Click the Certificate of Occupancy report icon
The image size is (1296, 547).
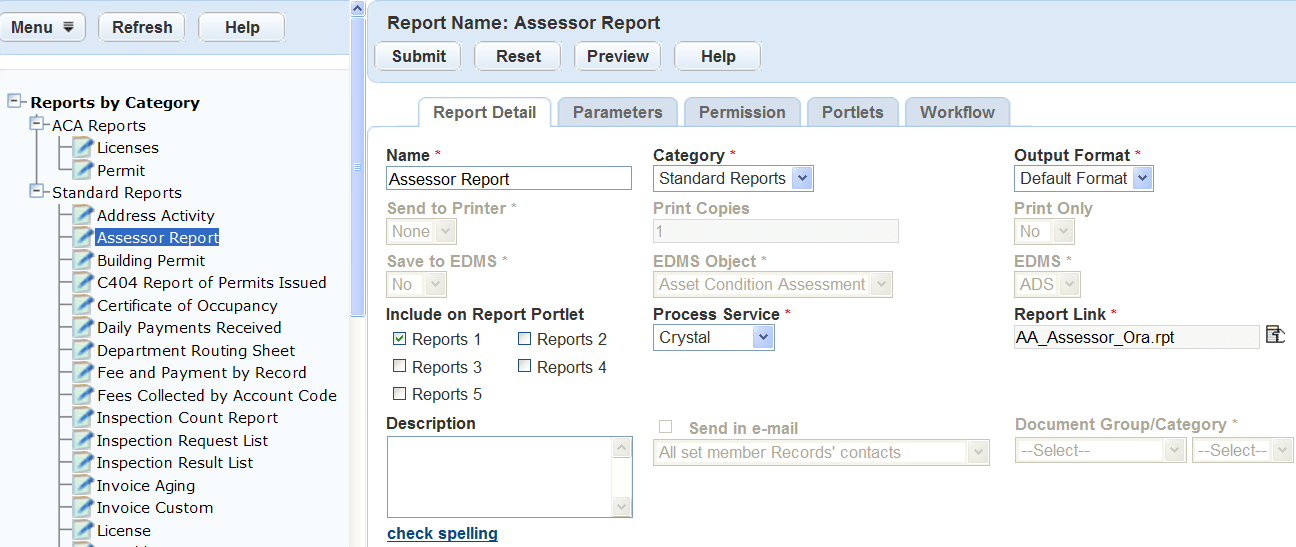coord(84,305)
